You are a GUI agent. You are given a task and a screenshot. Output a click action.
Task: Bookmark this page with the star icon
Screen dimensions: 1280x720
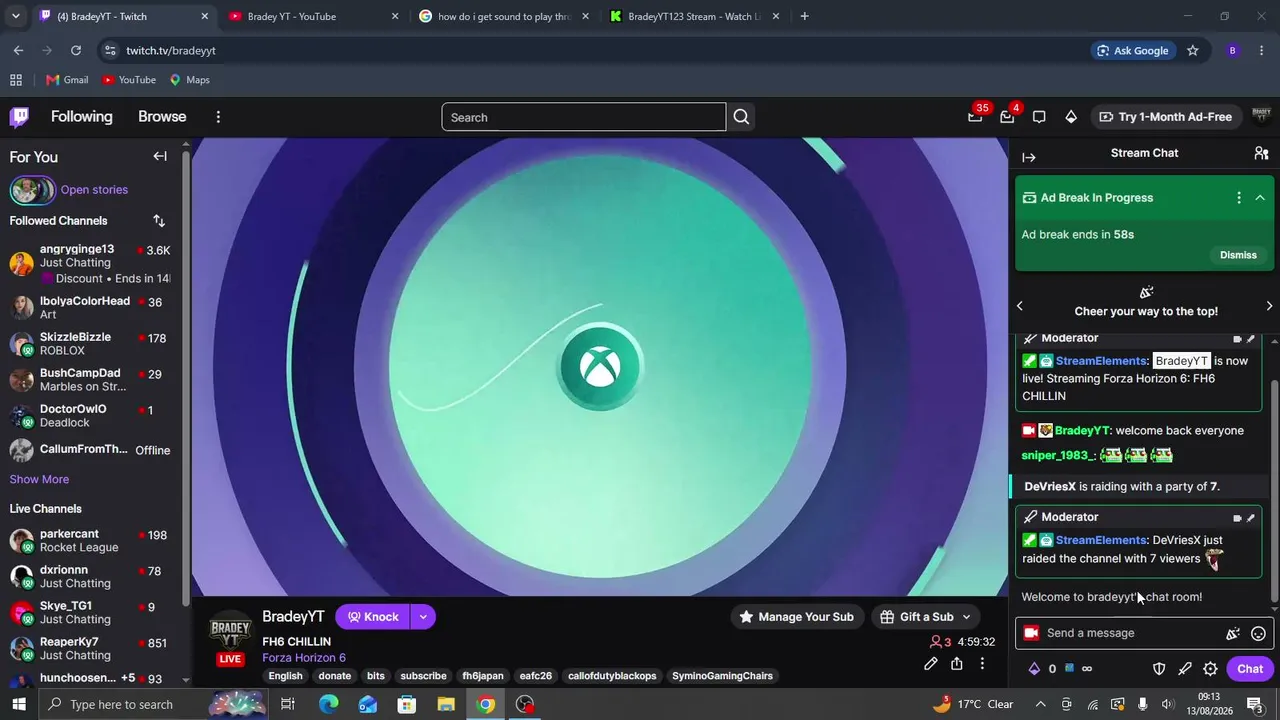tap(1192, 50)
